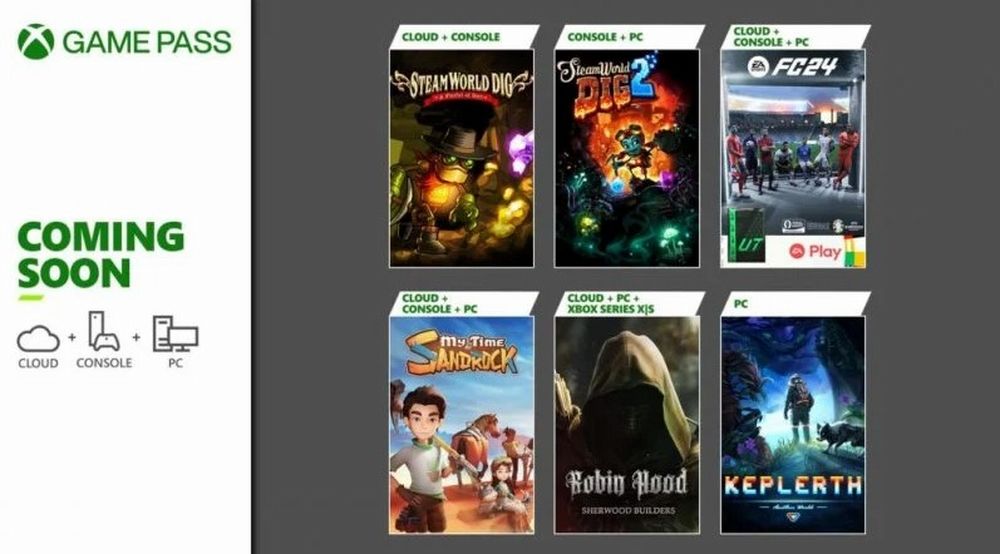The image size is (1000, 554).
Task: Open the Keplerth game cover
Action: pyautogui.click(x=793, y=425)
